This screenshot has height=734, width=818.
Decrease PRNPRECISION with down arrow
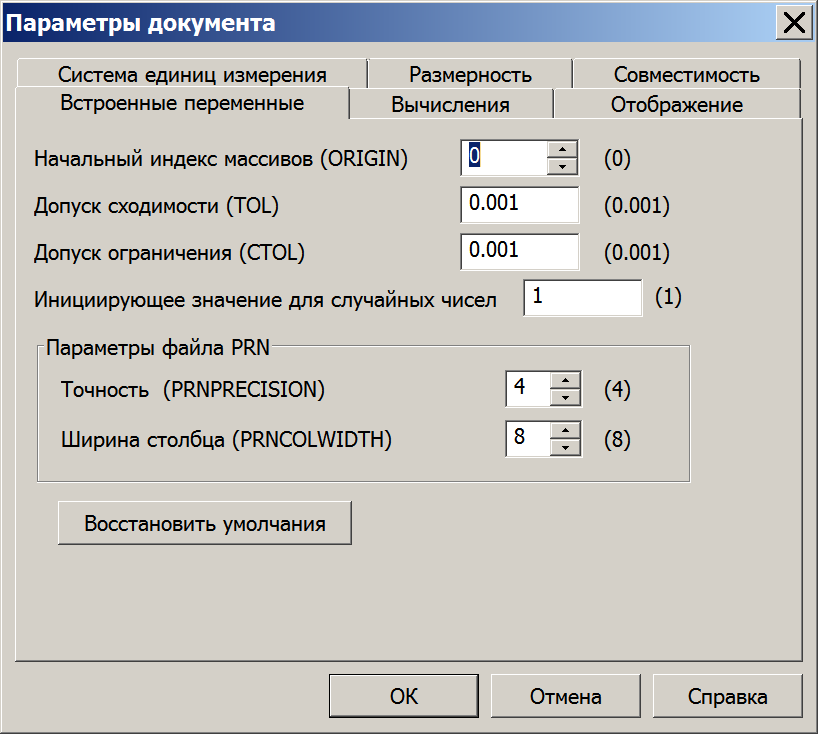pyautogui.click(x=566, y=397)
